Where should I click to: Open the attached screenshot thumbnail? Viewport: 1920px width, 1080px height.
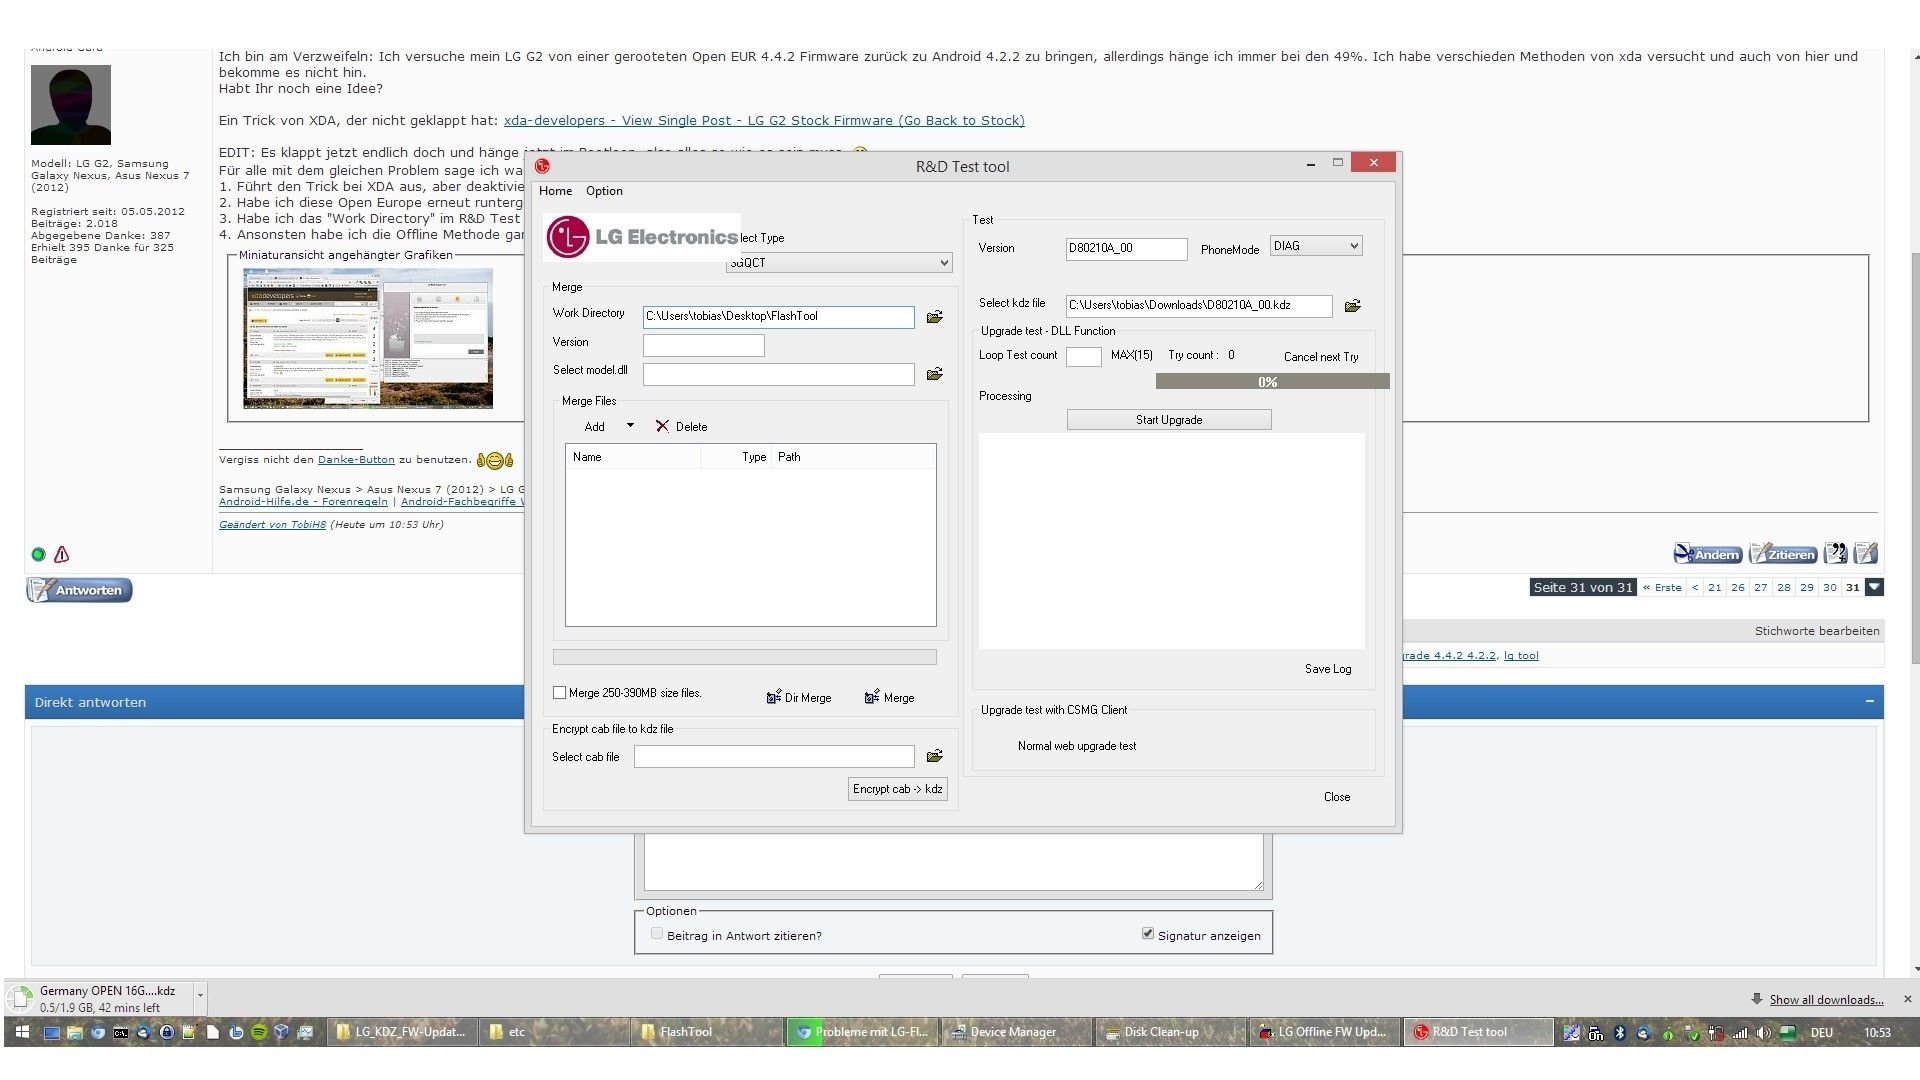(368, 338)
